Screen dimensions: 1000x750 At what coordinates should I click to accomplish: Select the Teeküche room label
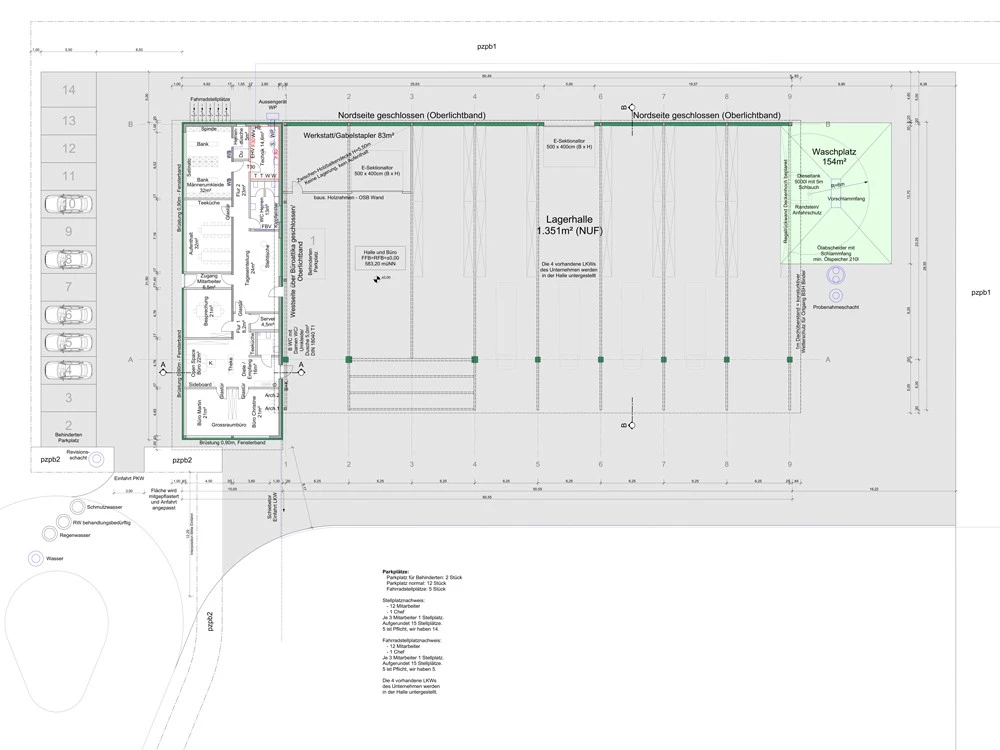[x=208, y=203]
